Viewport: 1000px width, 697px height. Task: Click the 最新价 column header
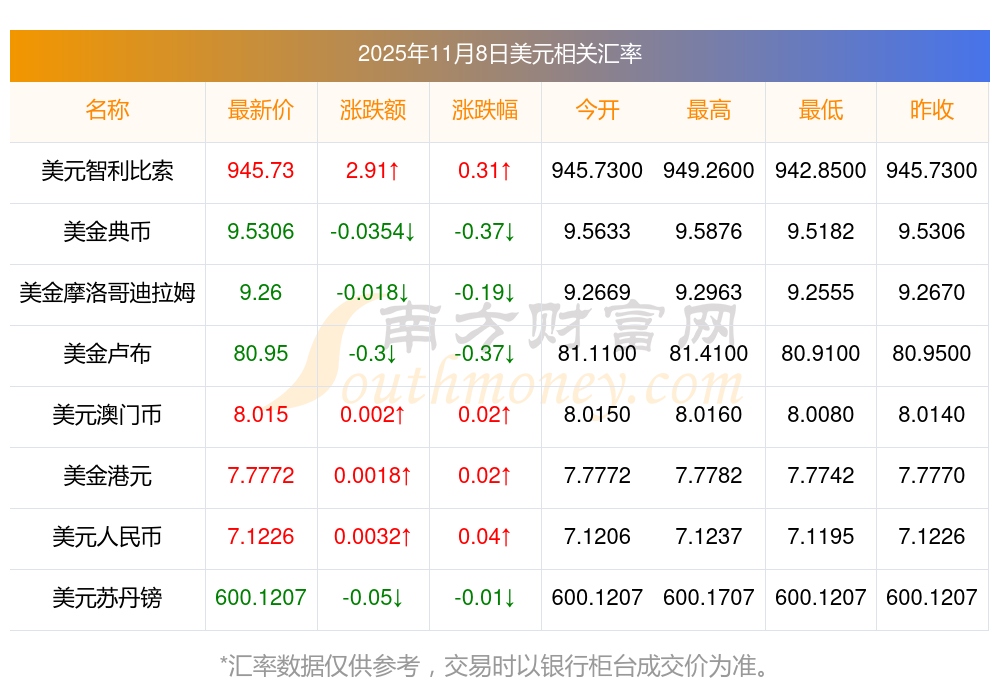tap(261, 111)
